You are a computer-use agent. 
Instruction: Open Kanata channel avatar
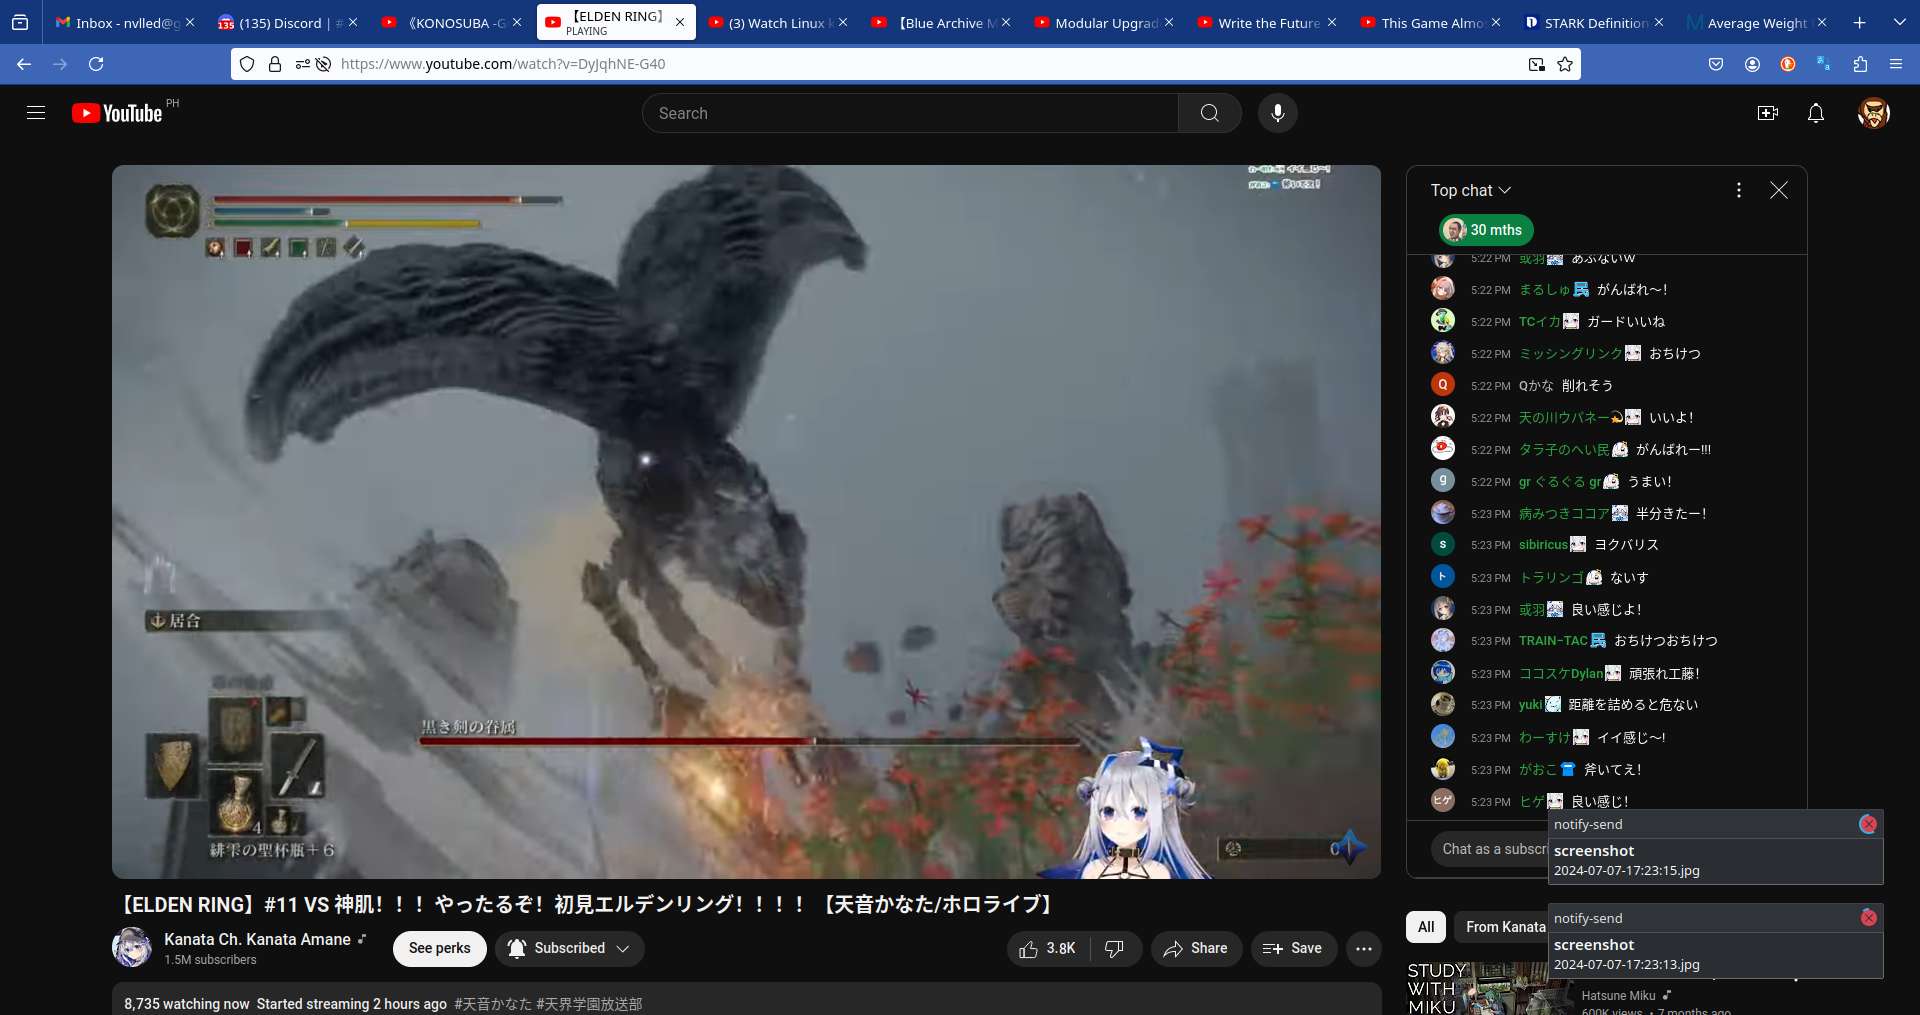coord(132,947)
